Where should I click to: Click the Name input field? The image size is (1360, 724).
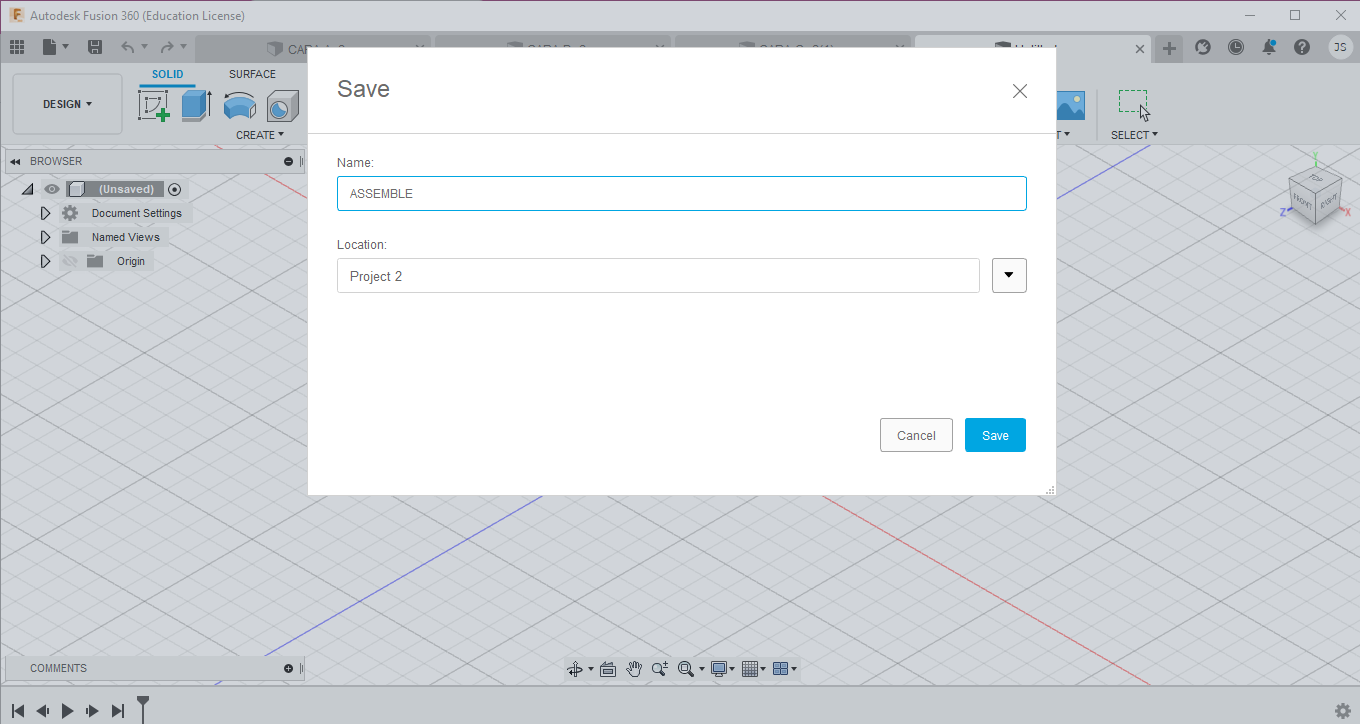[x=682, y=194]
